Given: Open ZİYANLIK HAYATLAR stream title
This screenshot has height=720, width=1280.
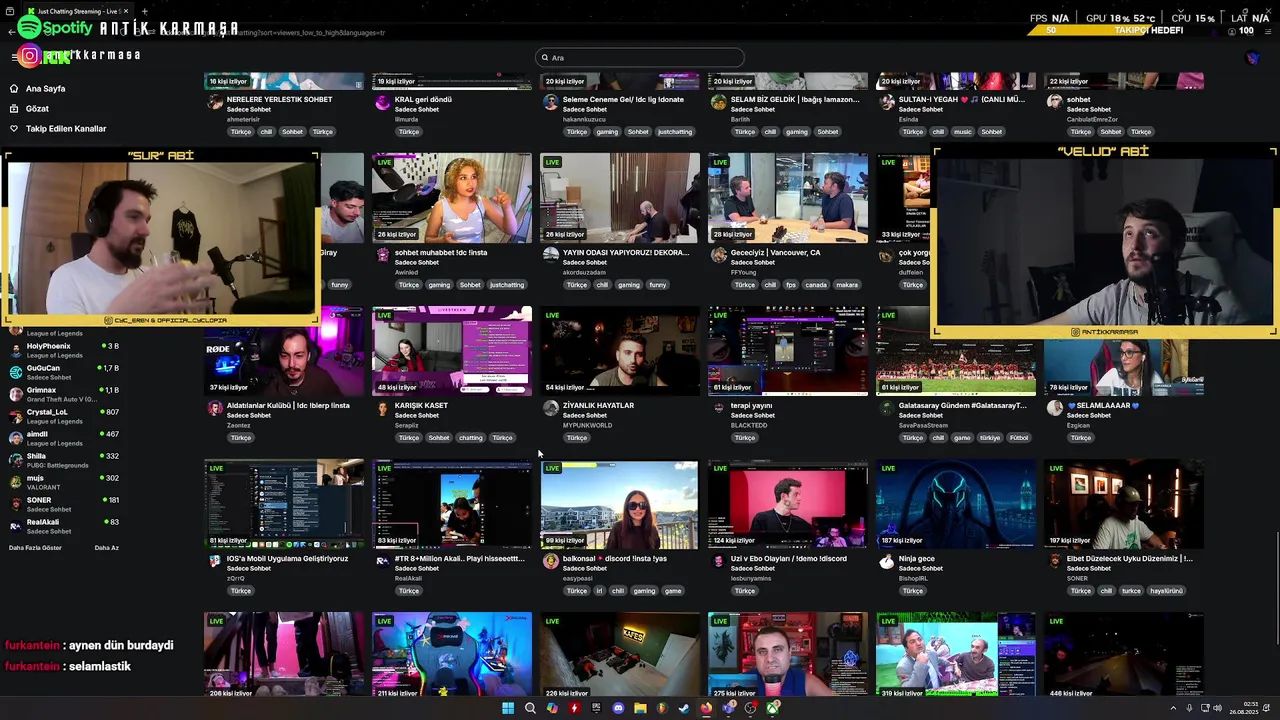Looking at the screenshot, I should (x=598, y=405).
